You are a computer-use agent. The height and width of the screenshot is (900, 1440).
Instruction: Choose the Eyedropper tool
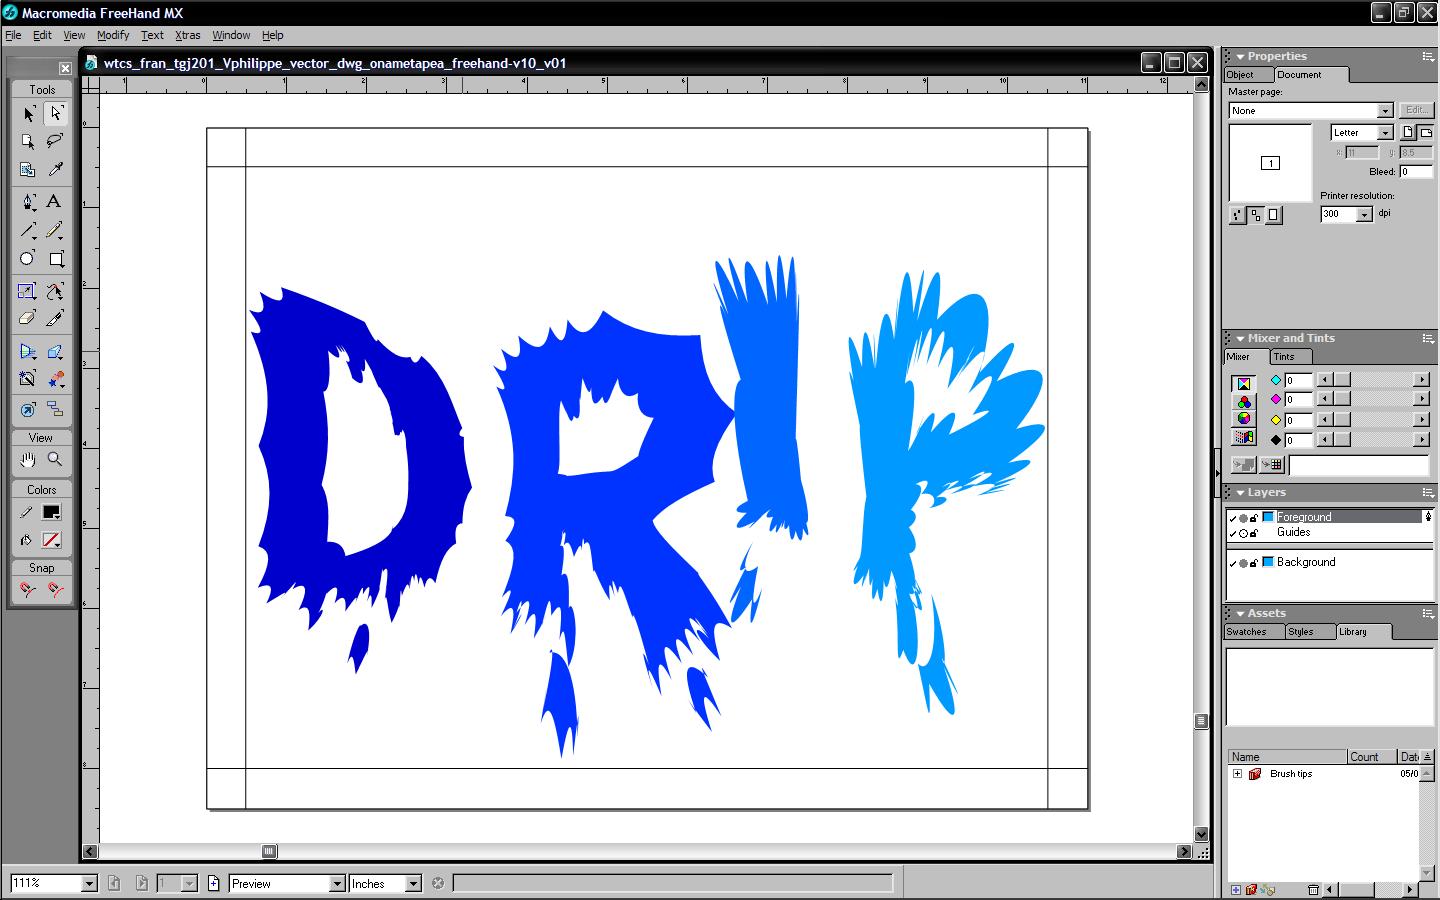(x=55, y=170)
